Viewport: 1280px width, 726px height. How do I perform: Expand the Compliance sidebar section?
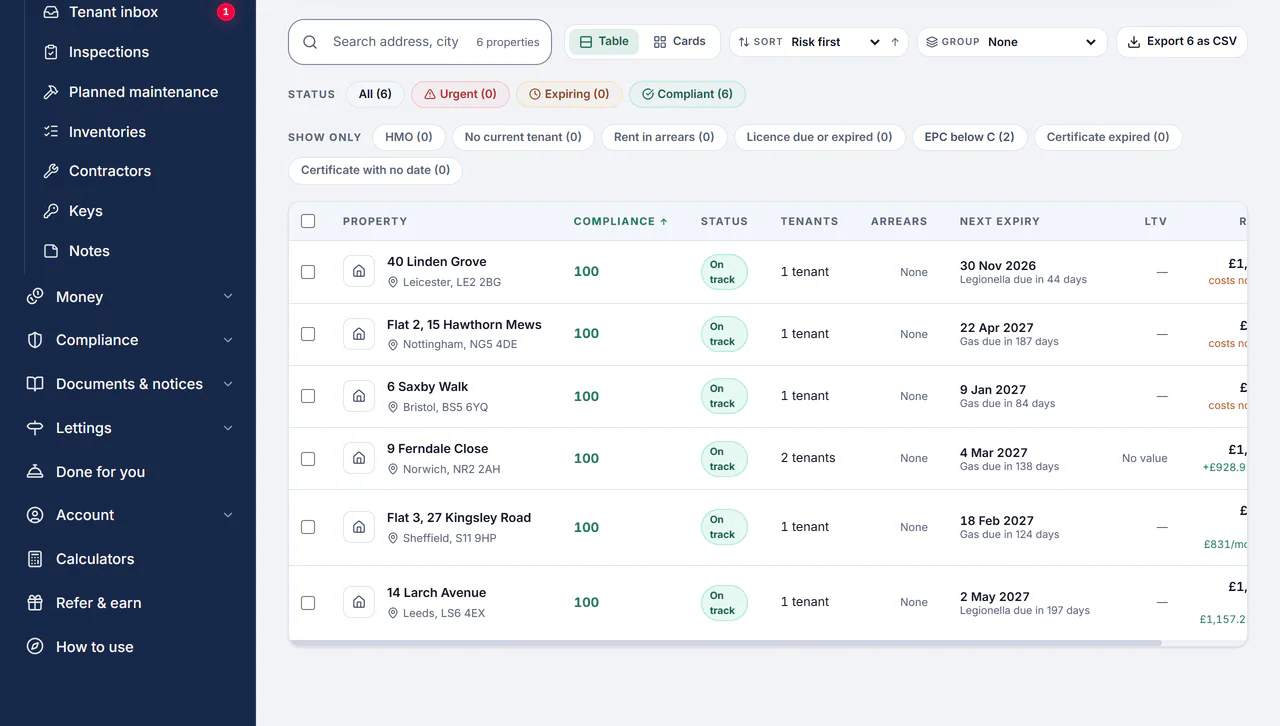pyautogui.click(x=130, y=340)
